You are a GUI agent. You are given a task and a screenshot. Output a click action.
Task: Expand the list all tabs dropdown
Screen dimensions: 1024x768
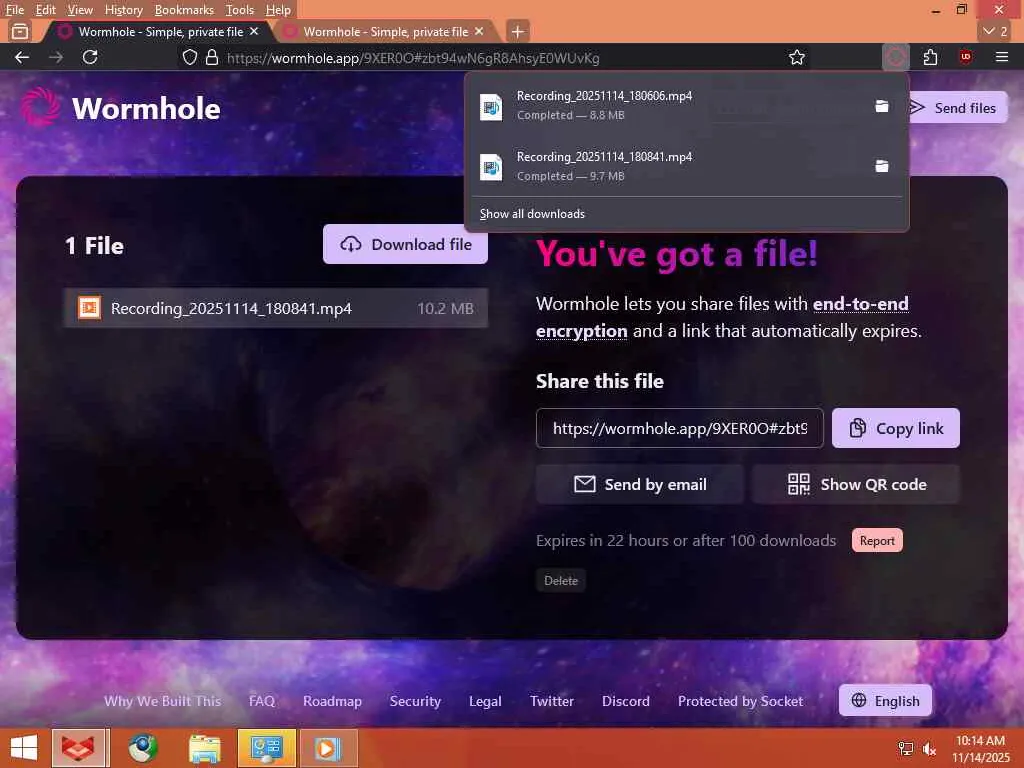[x=997, y=31]
